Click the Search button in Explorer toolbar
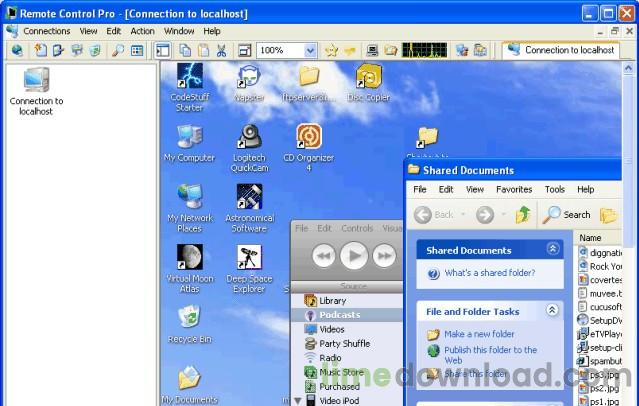639x406 pixels. pyautogui.click(x=567, y=214)
